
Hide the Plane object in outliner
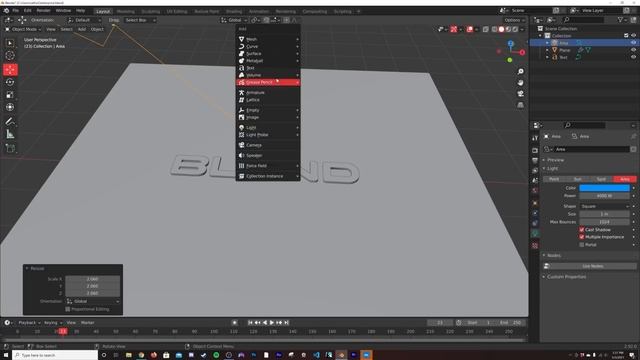633,50
